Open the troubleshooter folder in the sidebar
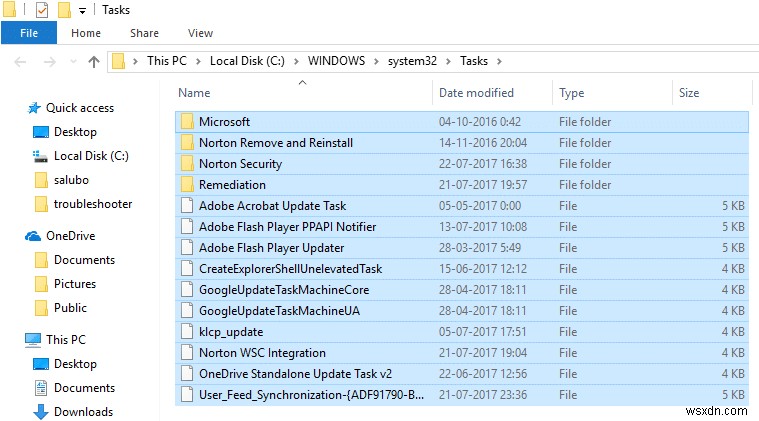The image size is (759, 421). (x=93, y=204)
